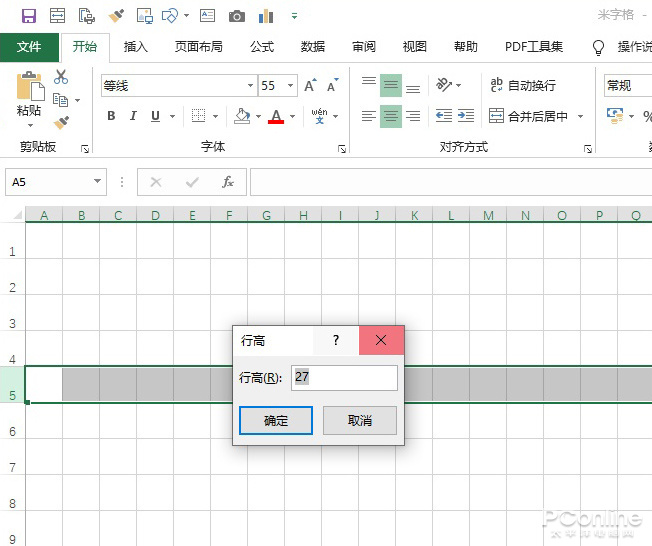Click the 行高 row height input field
652x546 pixels.
344,378
